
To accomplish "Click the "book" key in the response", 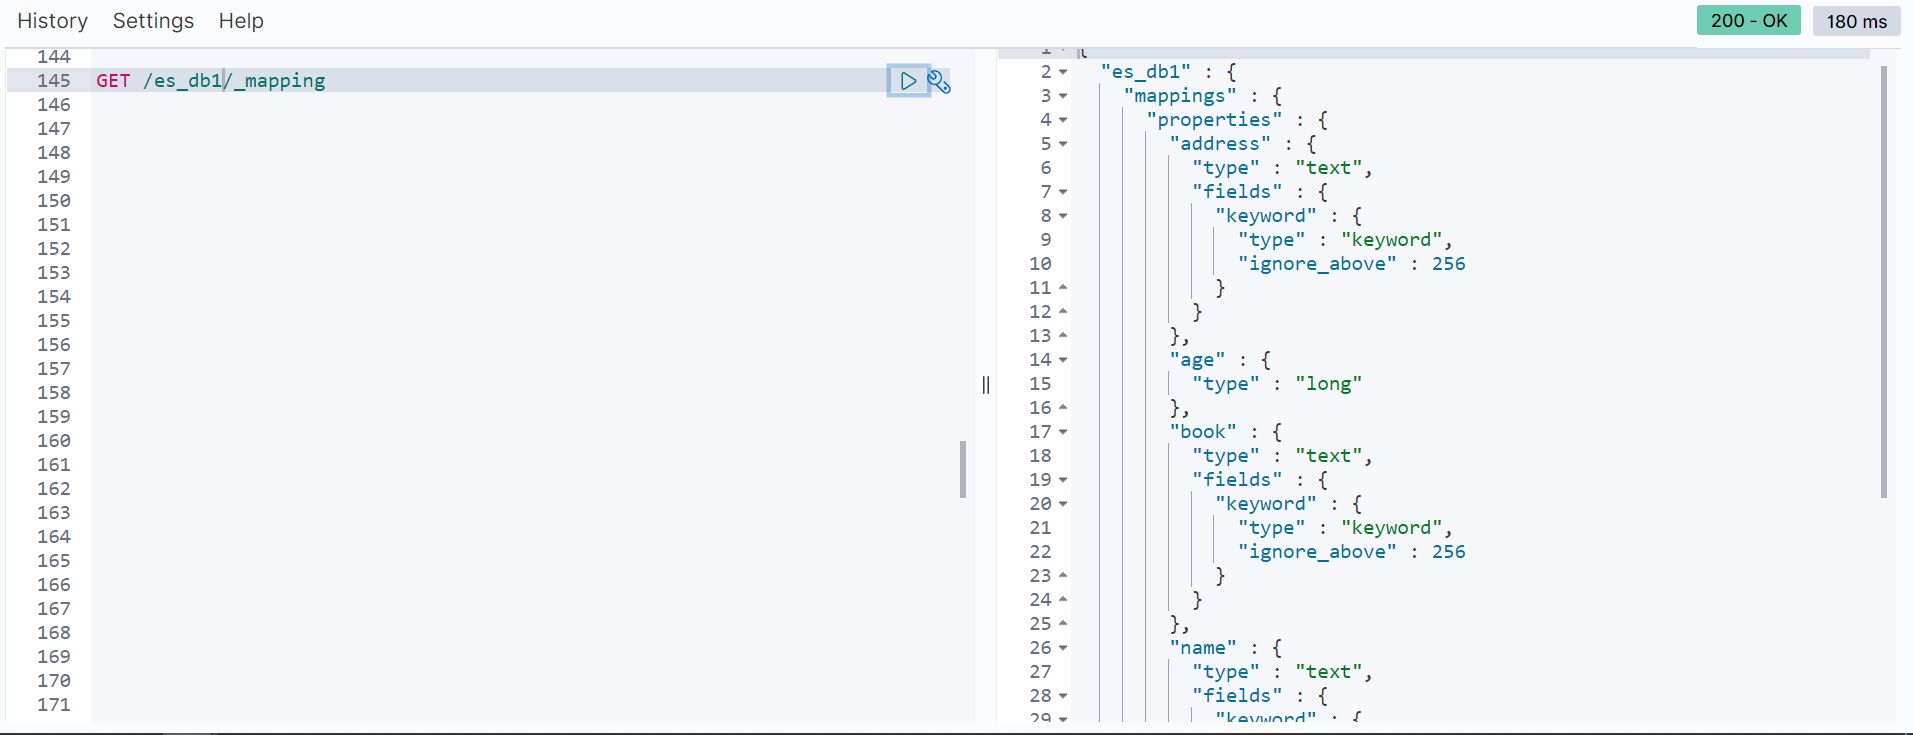I will pos(1203,432).
